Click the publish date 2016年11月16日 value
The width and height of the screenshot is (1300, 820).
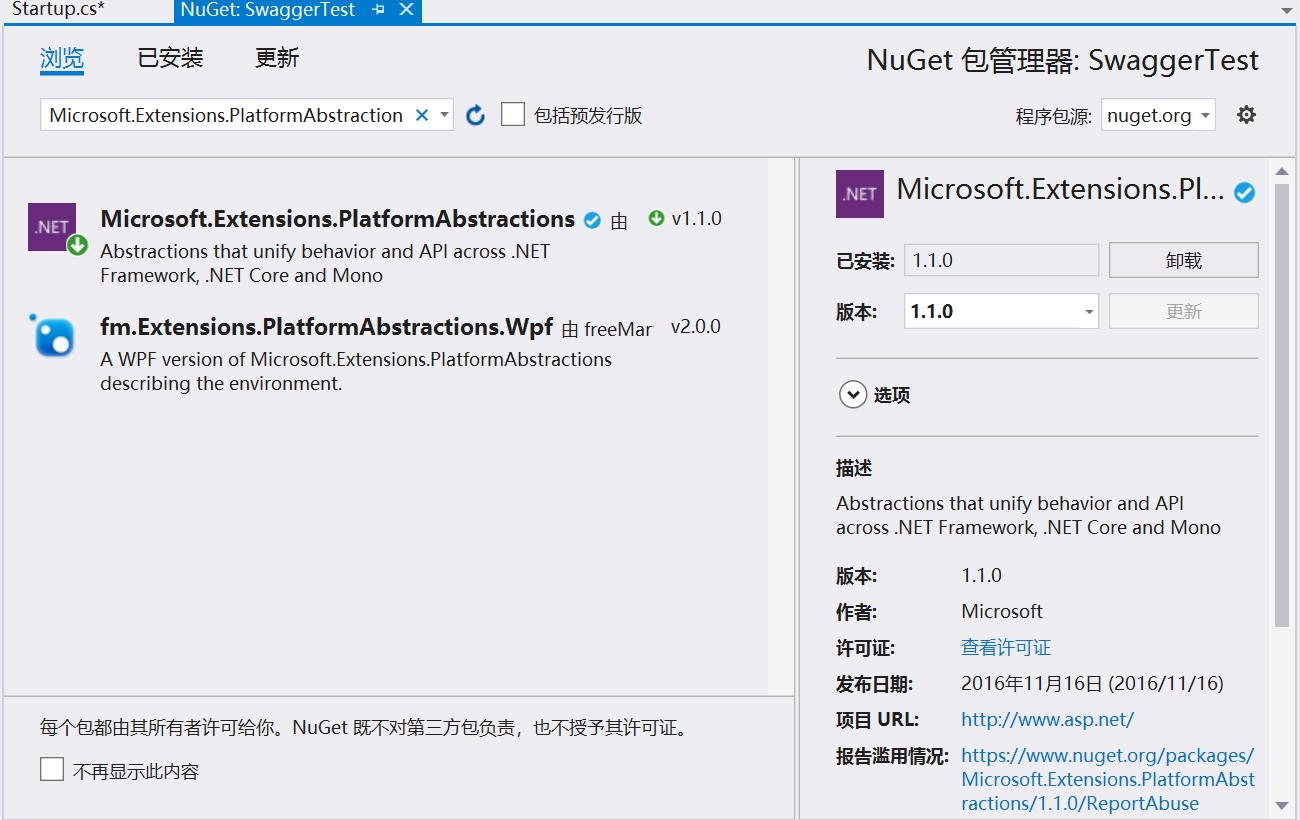(1092, 684)
